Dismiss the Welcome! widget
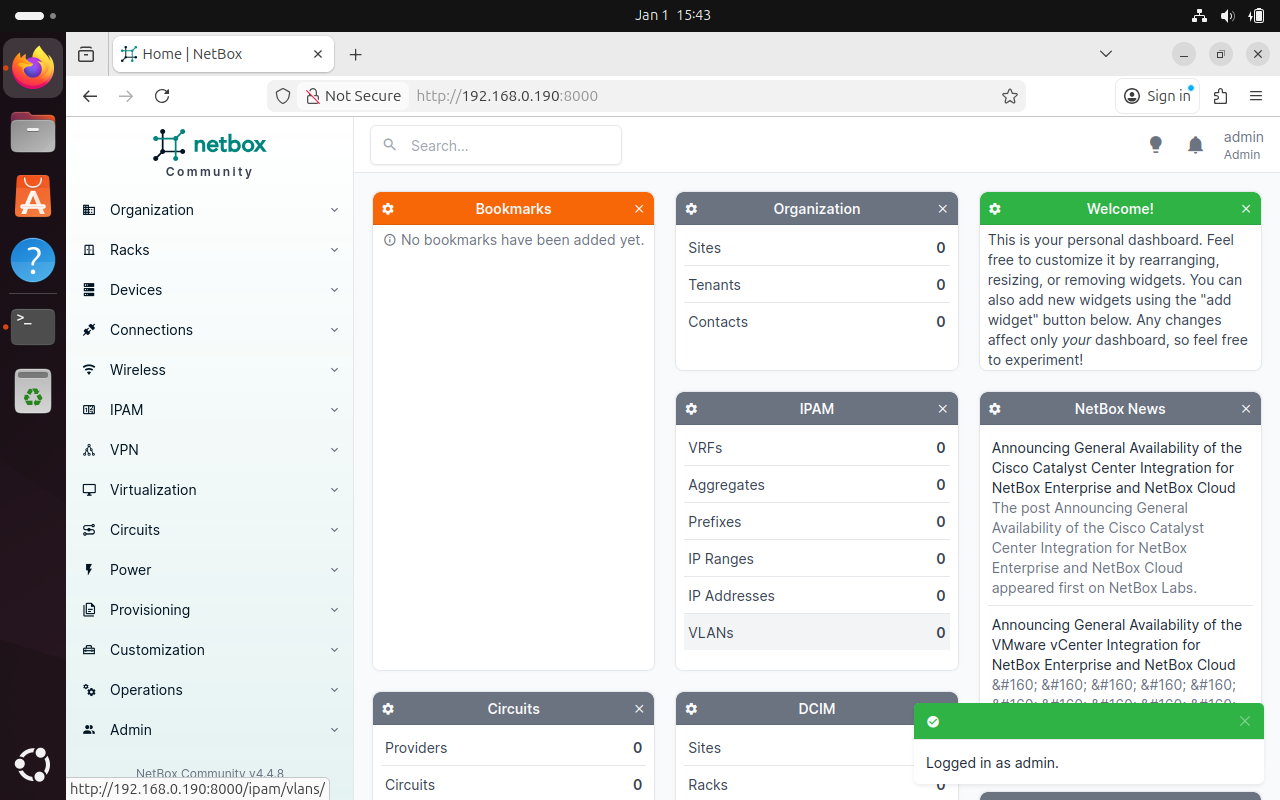This screenshot has width=1280, height=800. tap(1246, 209)
